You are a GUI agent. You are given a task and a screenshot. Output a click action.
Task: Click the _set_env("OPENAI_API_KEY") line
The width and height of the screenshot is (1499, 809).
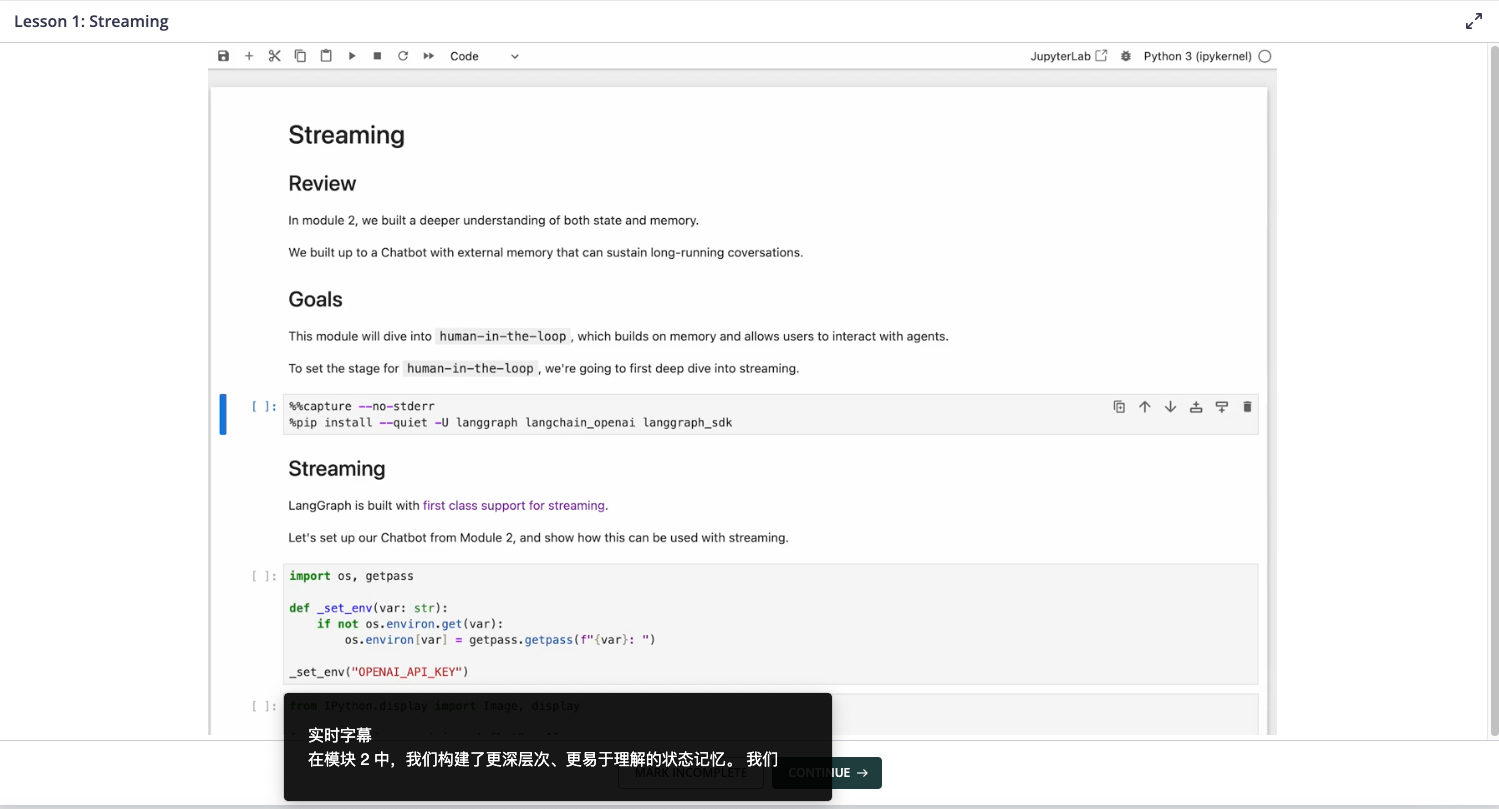pyautogui.click(x=378, y=671)
